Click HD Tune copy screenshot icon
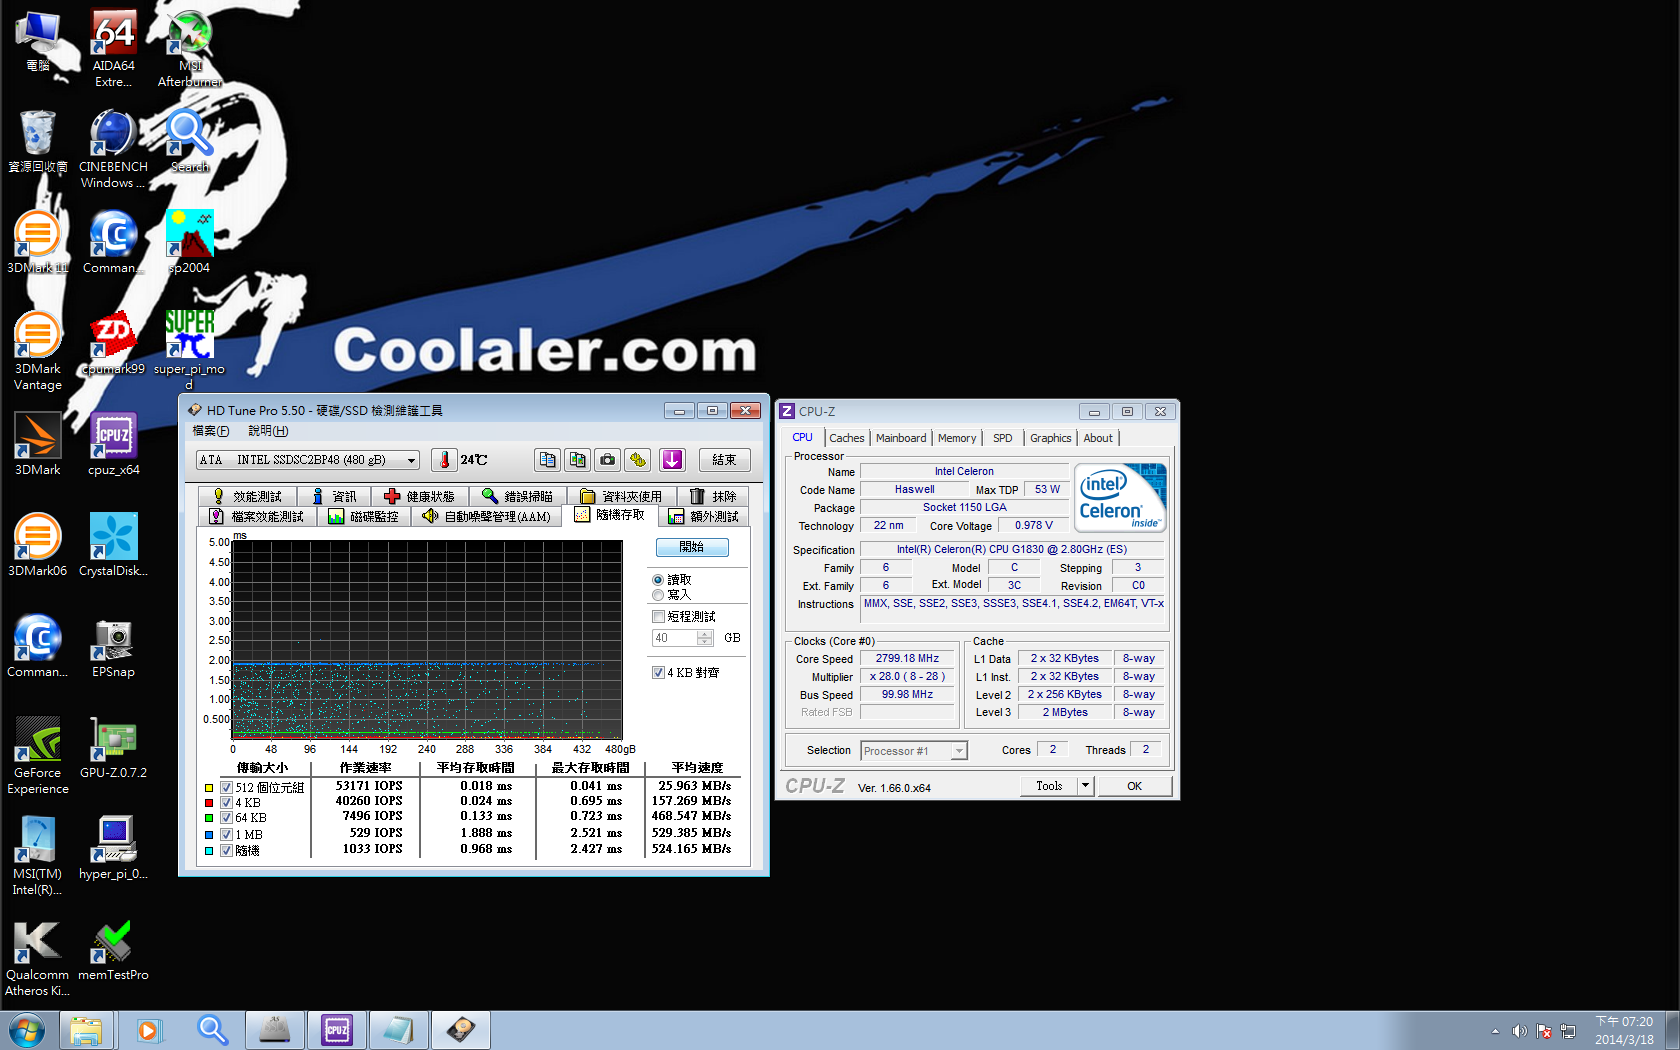The height and width of the screenshot is (1050, 1680). [577, 460]
